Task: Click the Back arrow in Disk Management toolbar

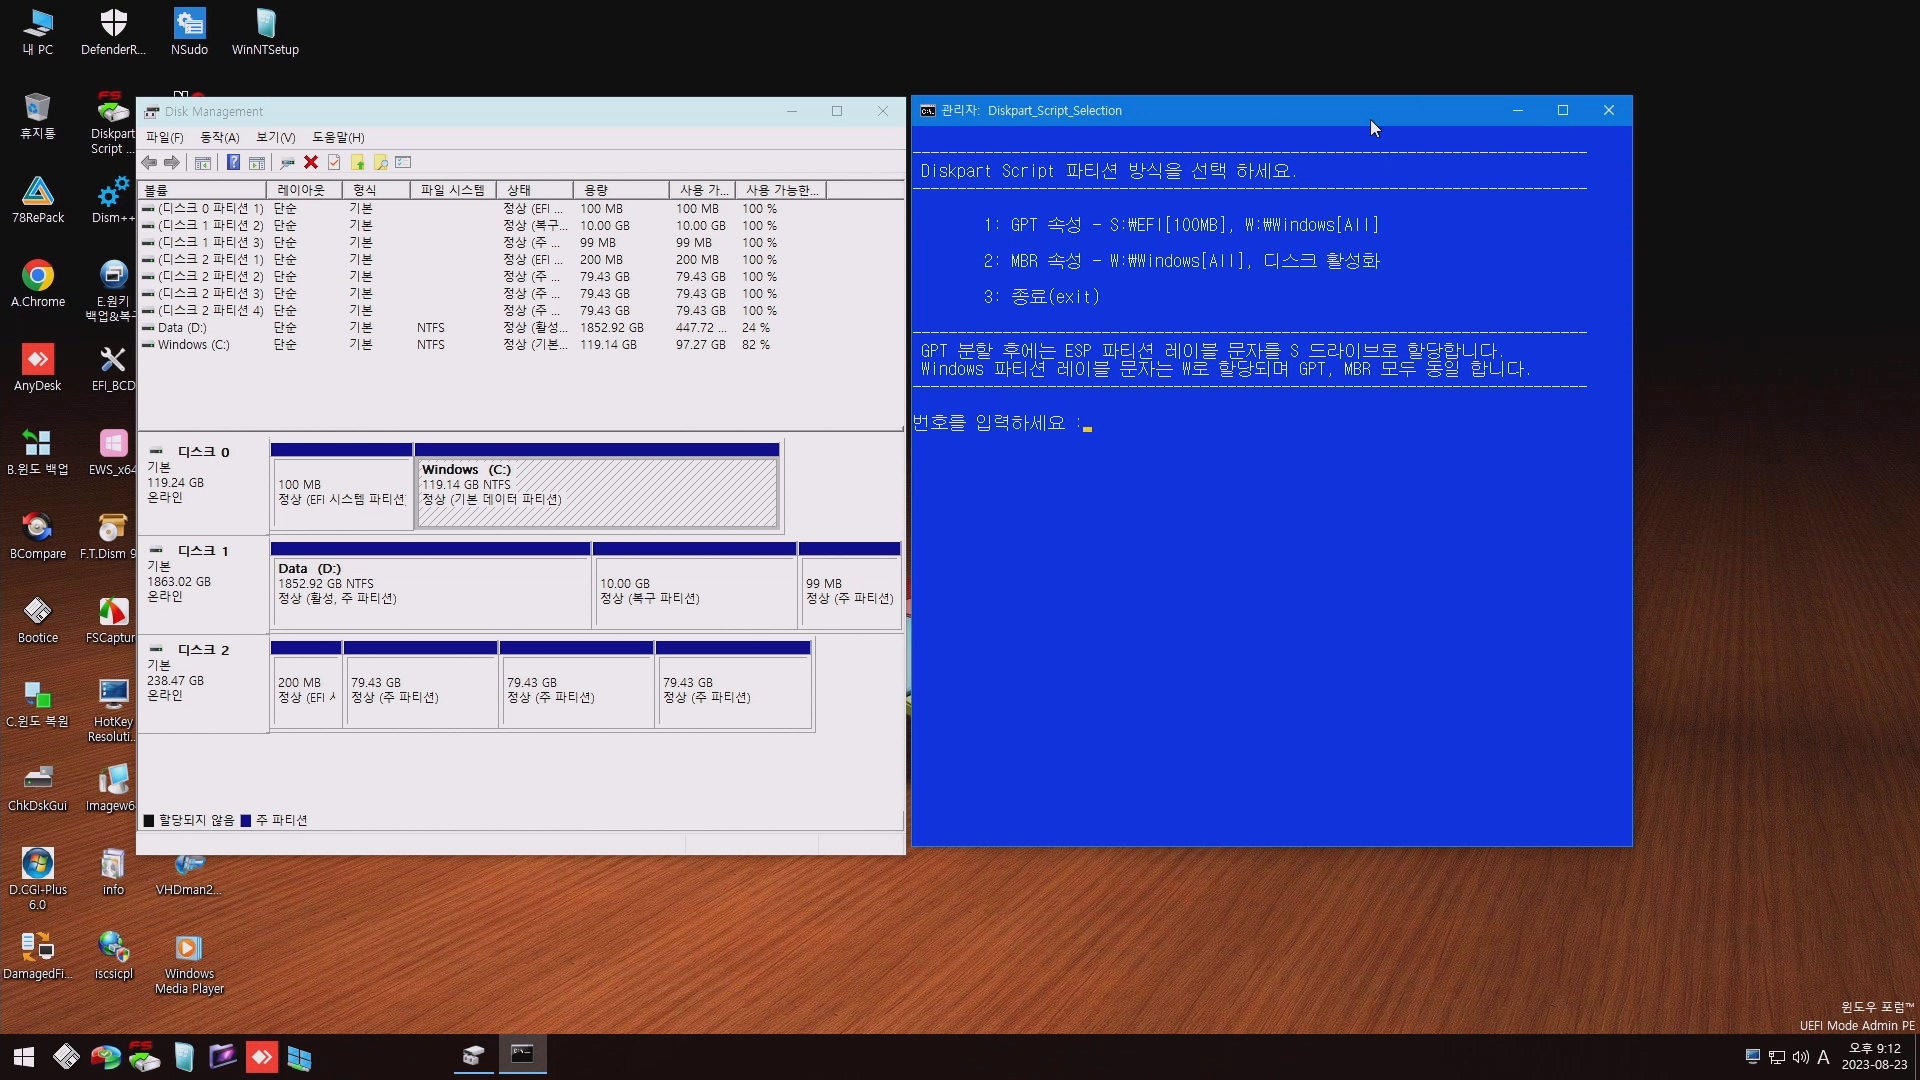Action: click(x=149, y=163)
